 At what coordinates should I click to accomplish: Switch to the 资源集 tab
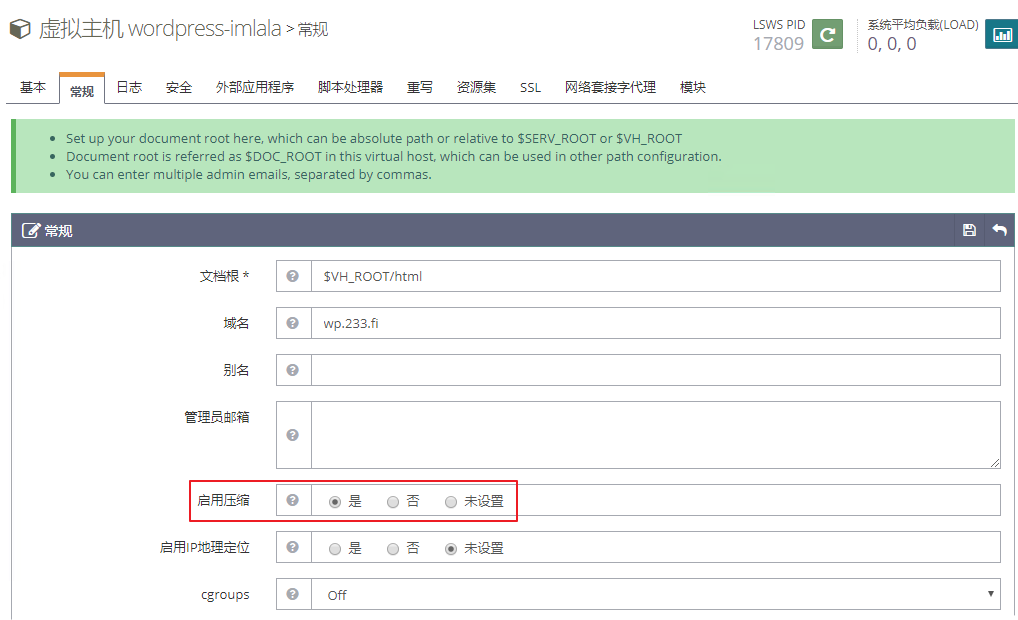click(x=476, y=87)
